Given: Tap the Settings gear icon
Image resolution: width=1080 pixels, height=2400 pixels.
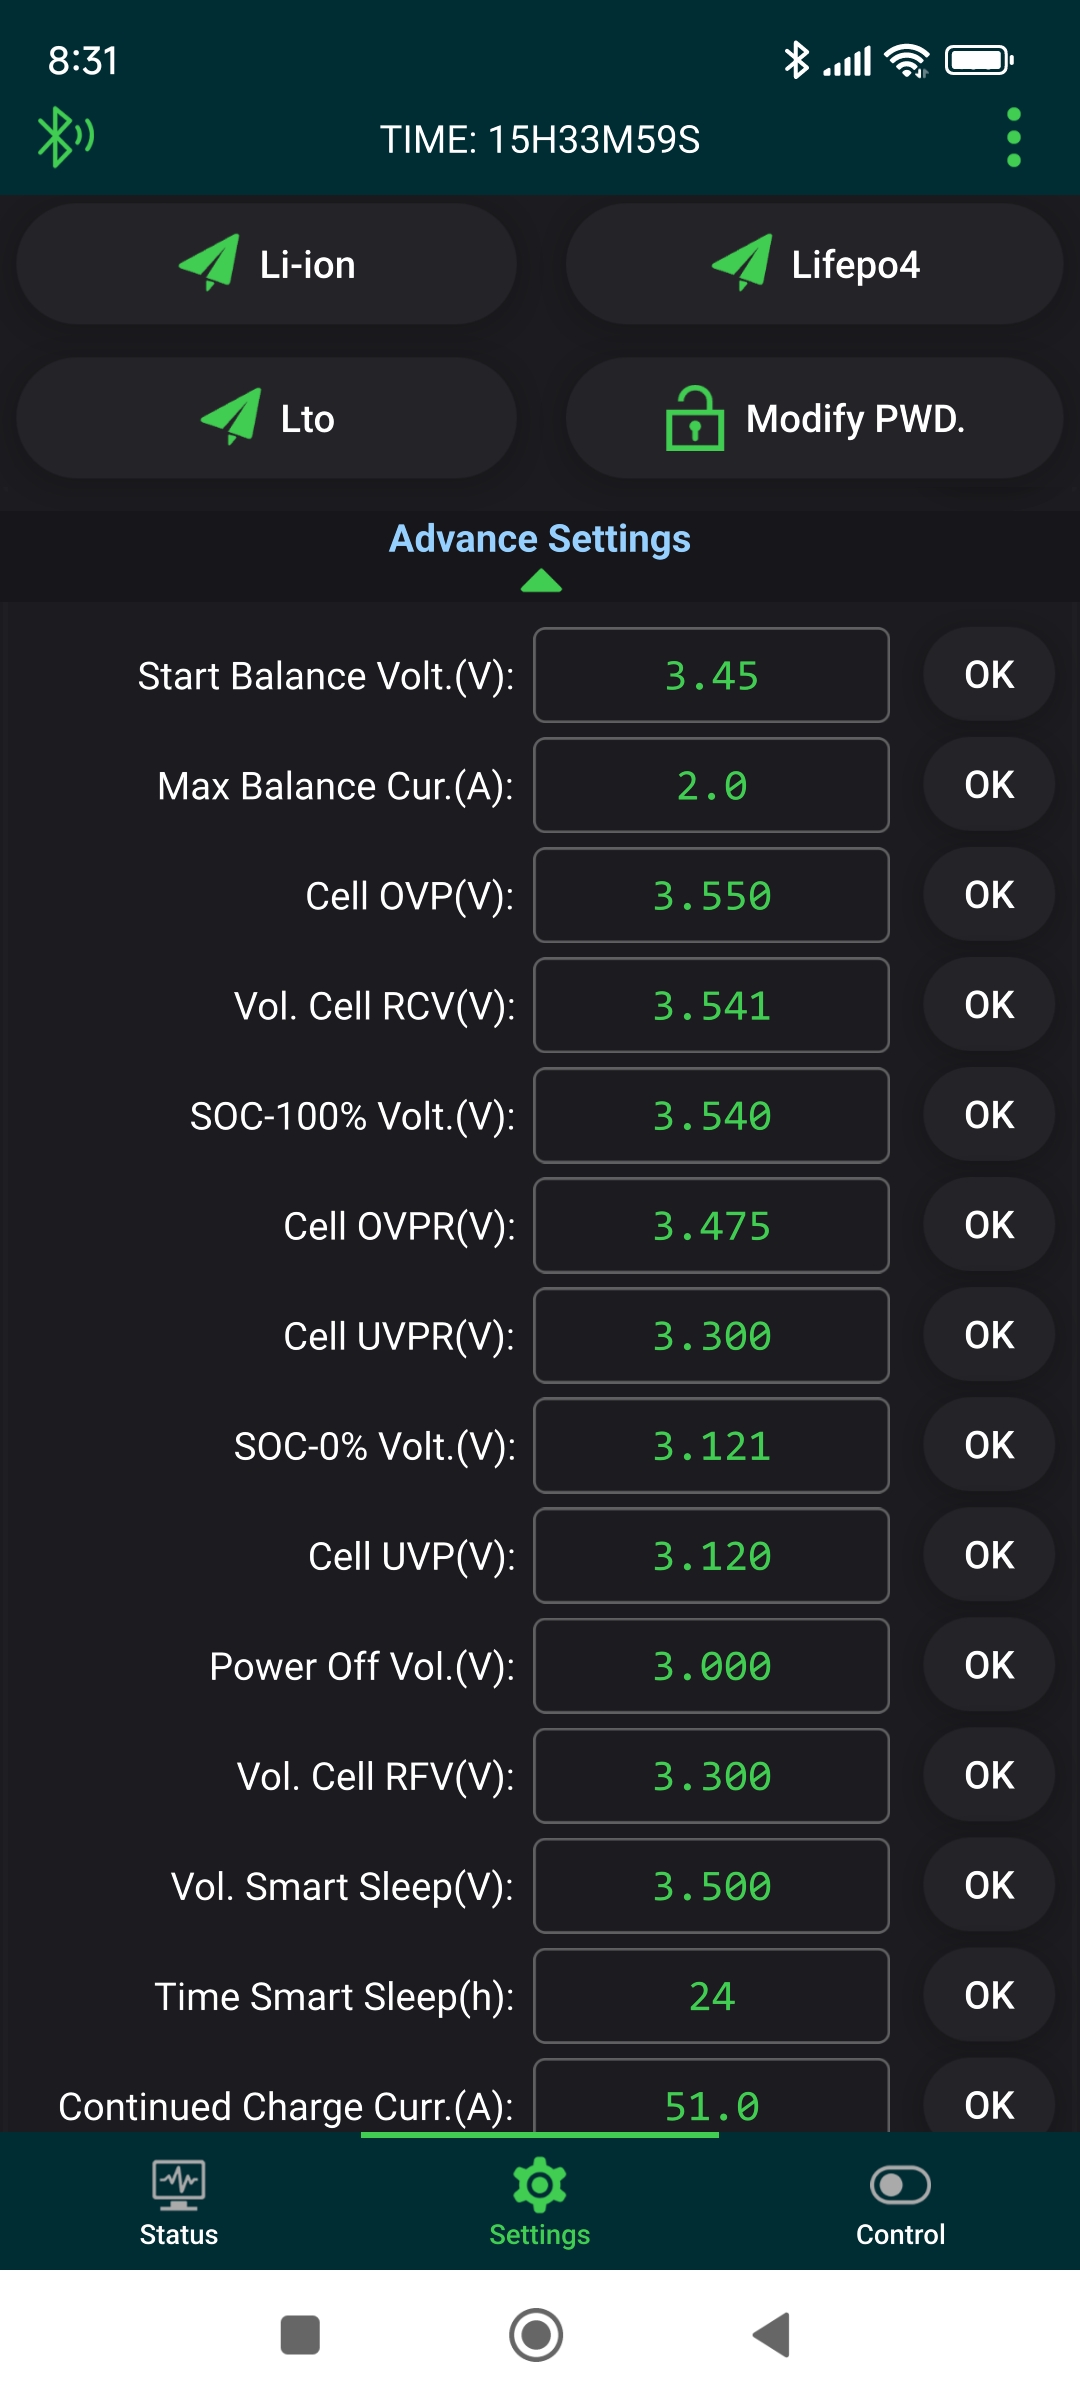Looking at the screenshot, I should point(540,2185).
